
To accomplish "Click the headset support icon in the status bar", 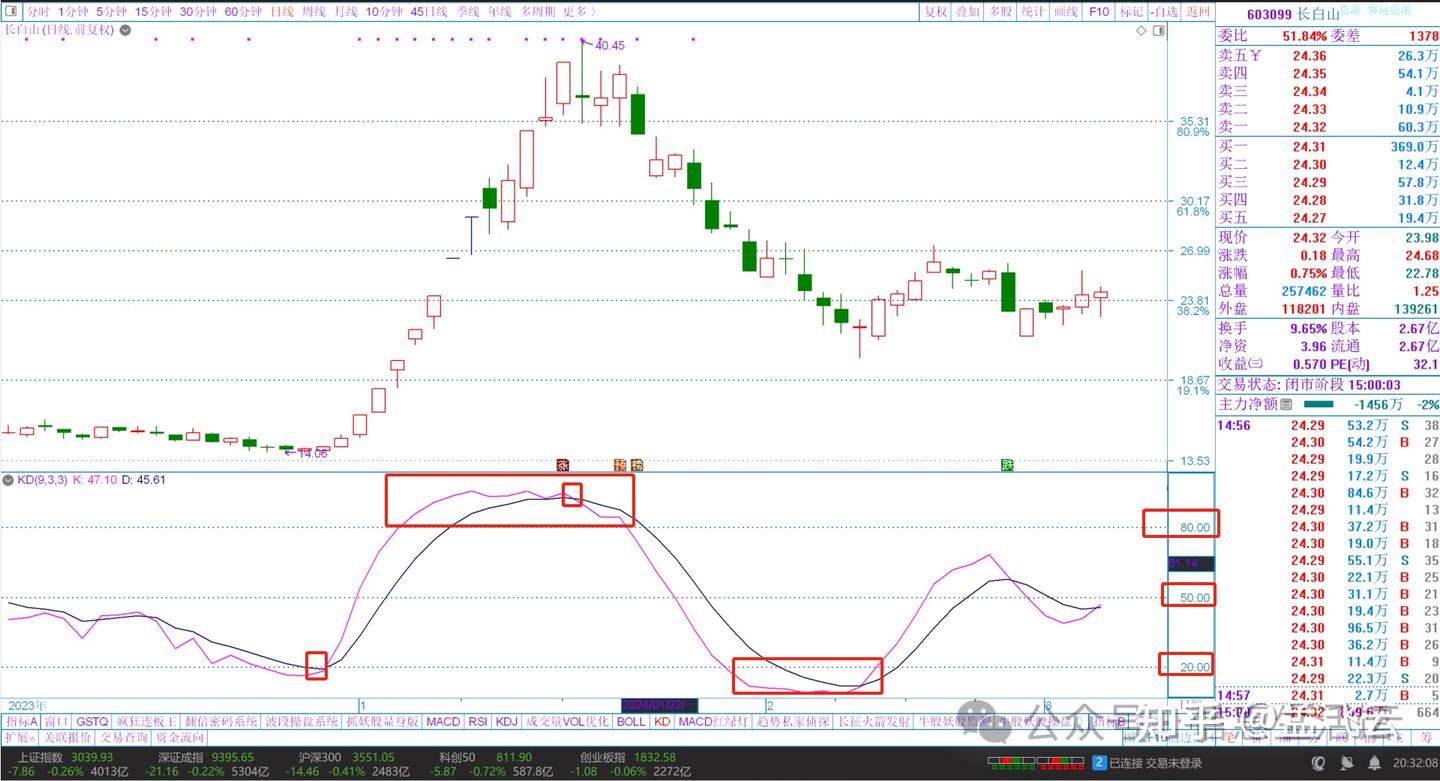I will coord(1320,764).
